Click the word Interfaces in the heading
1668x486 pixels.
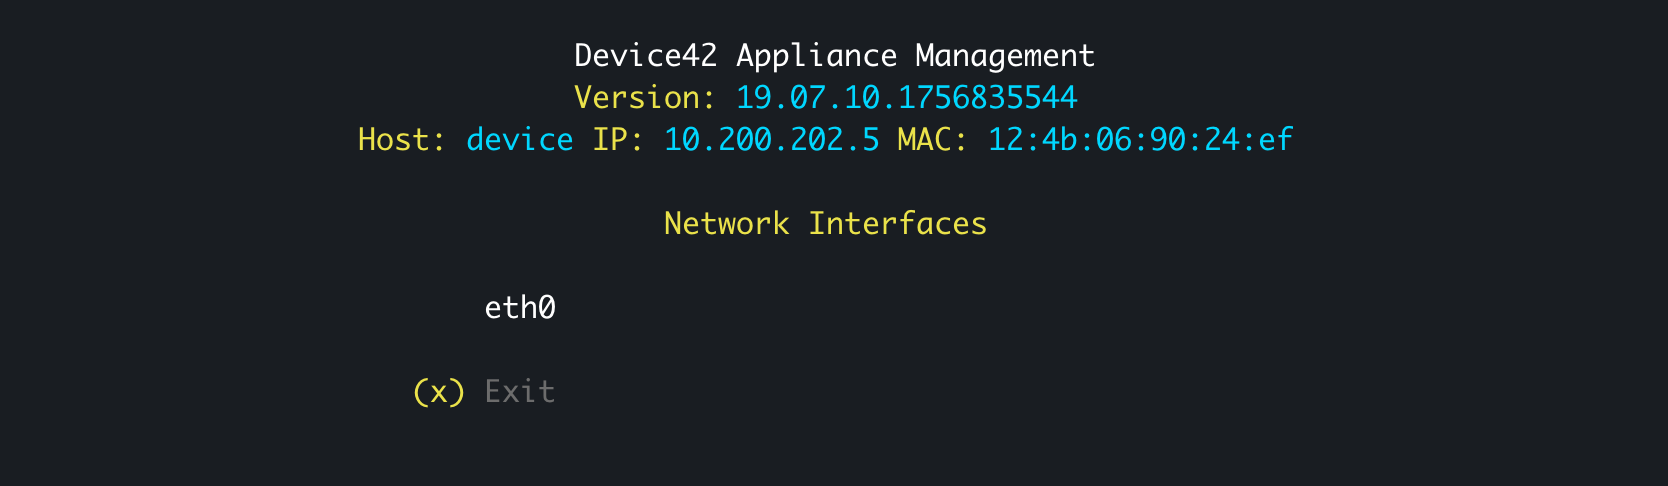click(897, 224)
